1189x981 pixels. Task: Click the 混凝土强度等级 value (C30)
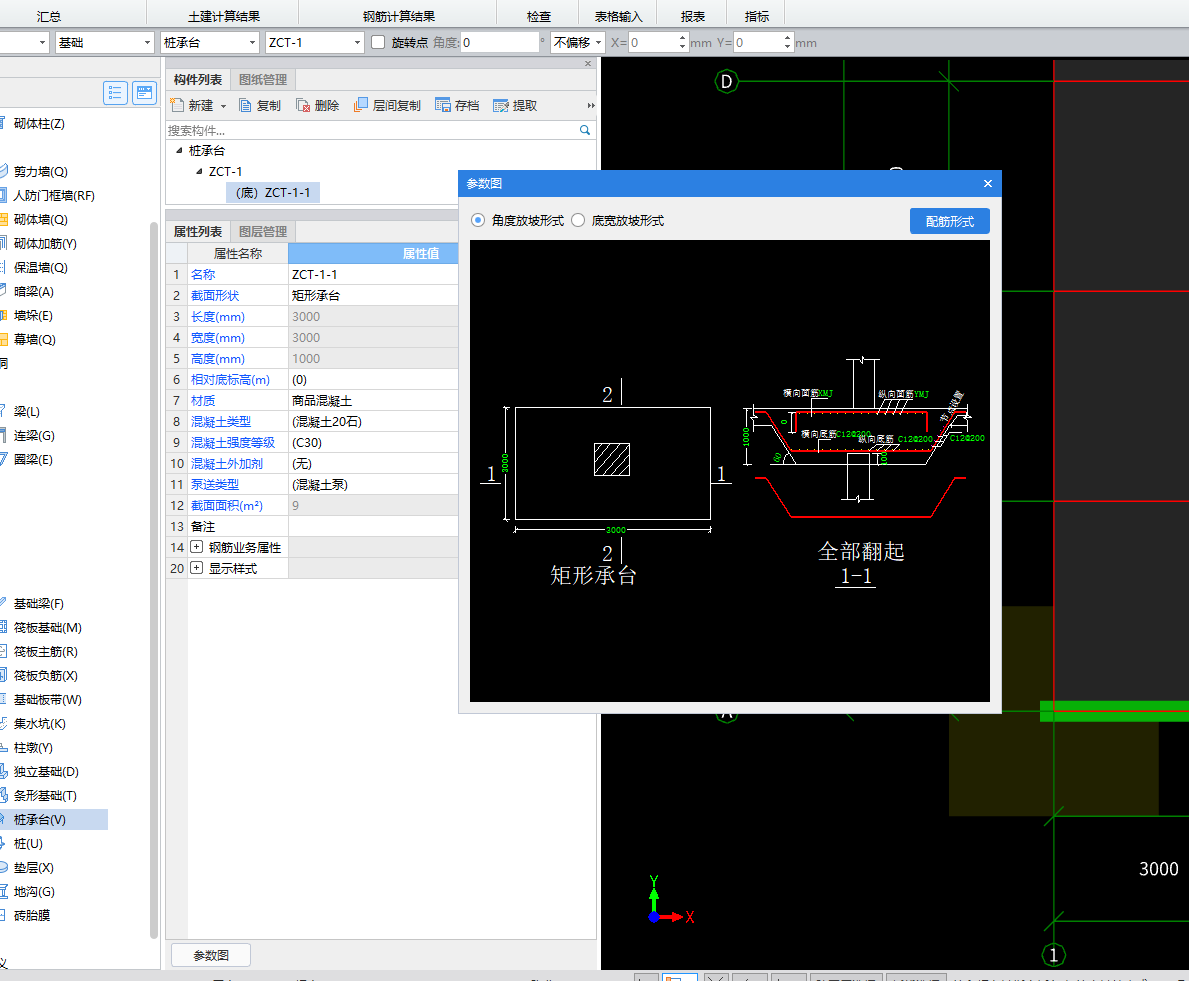click(x=373, y=443)
